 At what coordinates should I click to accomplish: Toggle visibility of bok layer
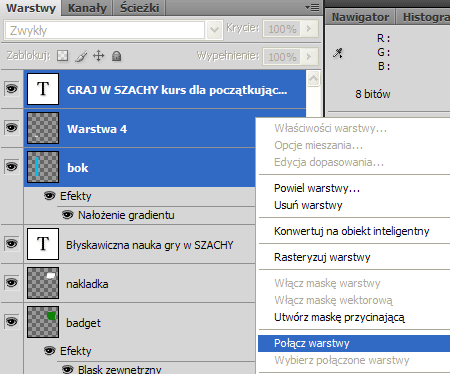click(12, 166)
